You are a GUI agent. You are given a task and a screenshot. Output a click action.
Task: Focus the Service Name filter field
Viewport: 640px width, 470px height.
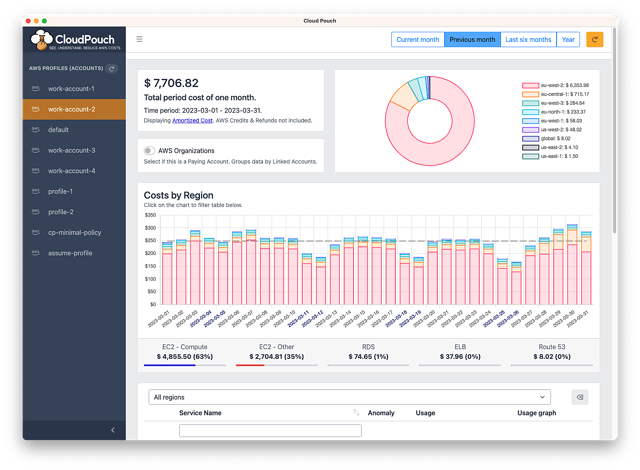pos(270,430)
